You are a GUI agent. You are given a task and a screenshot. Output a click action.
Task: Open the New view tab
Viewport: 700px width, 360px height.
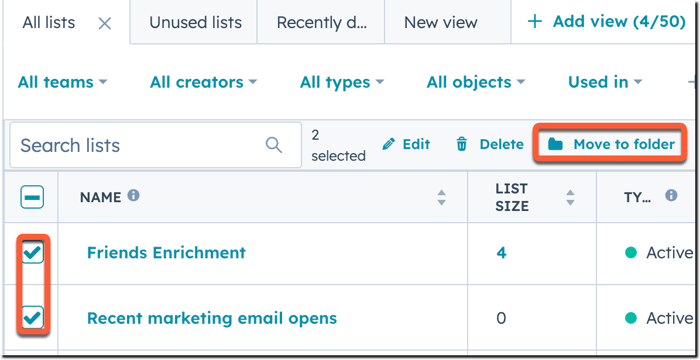[441, 22]
